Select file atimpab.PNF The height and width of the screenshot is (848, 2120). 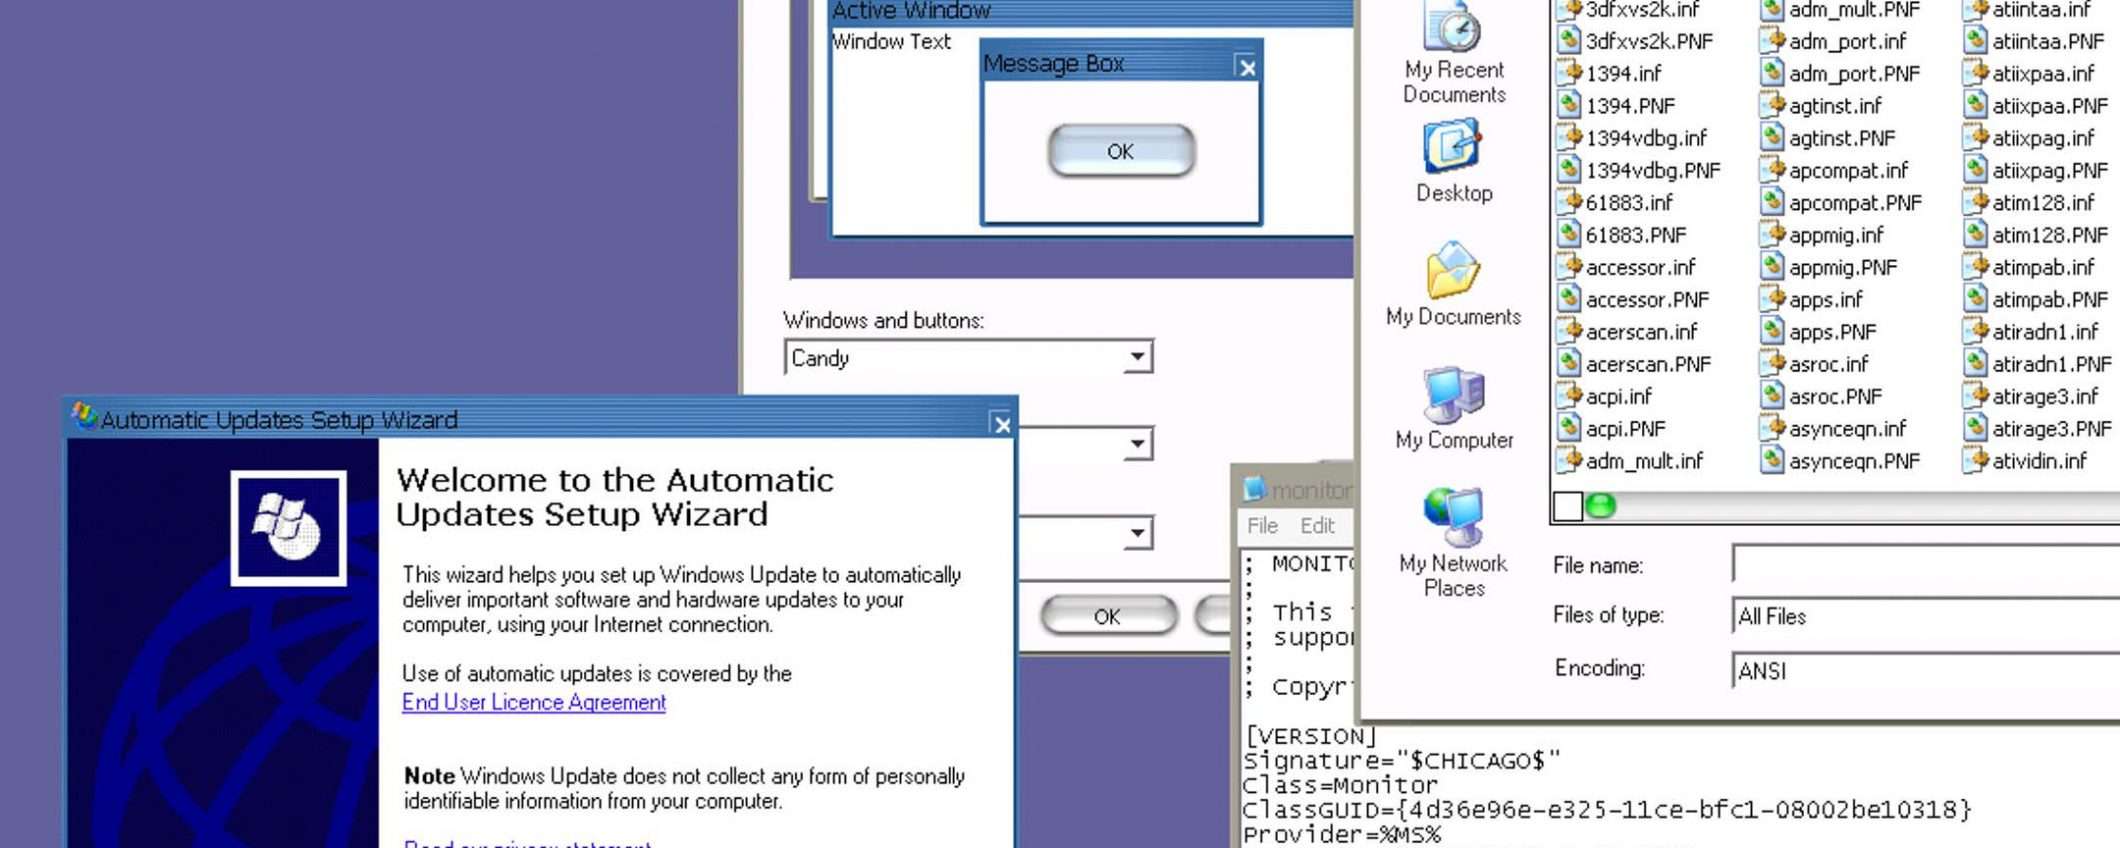pos(2050,299)
